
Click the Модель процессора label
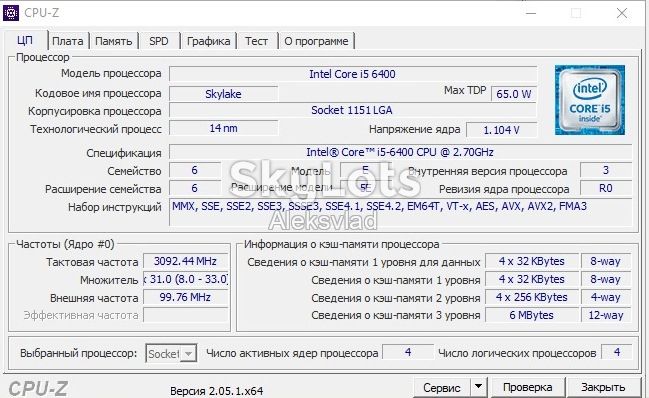(111, 73)
